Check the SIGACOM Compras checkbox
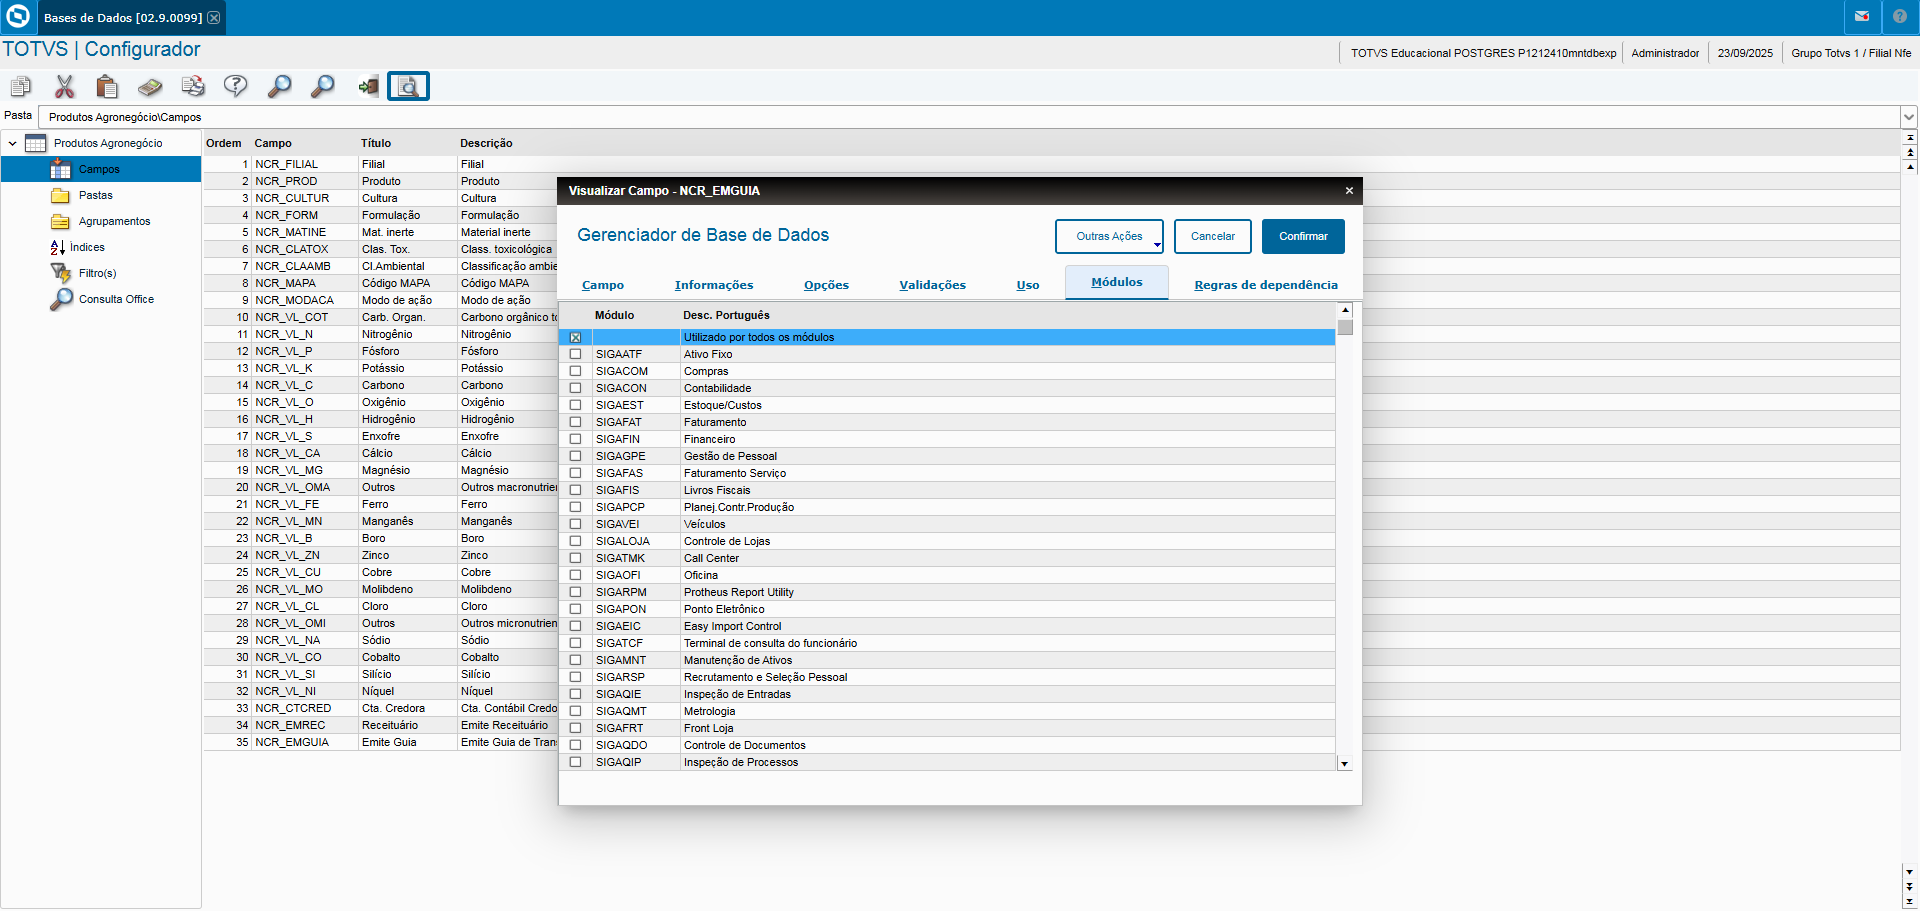This screenshot has width=1920, height=911. click(575, 371)
